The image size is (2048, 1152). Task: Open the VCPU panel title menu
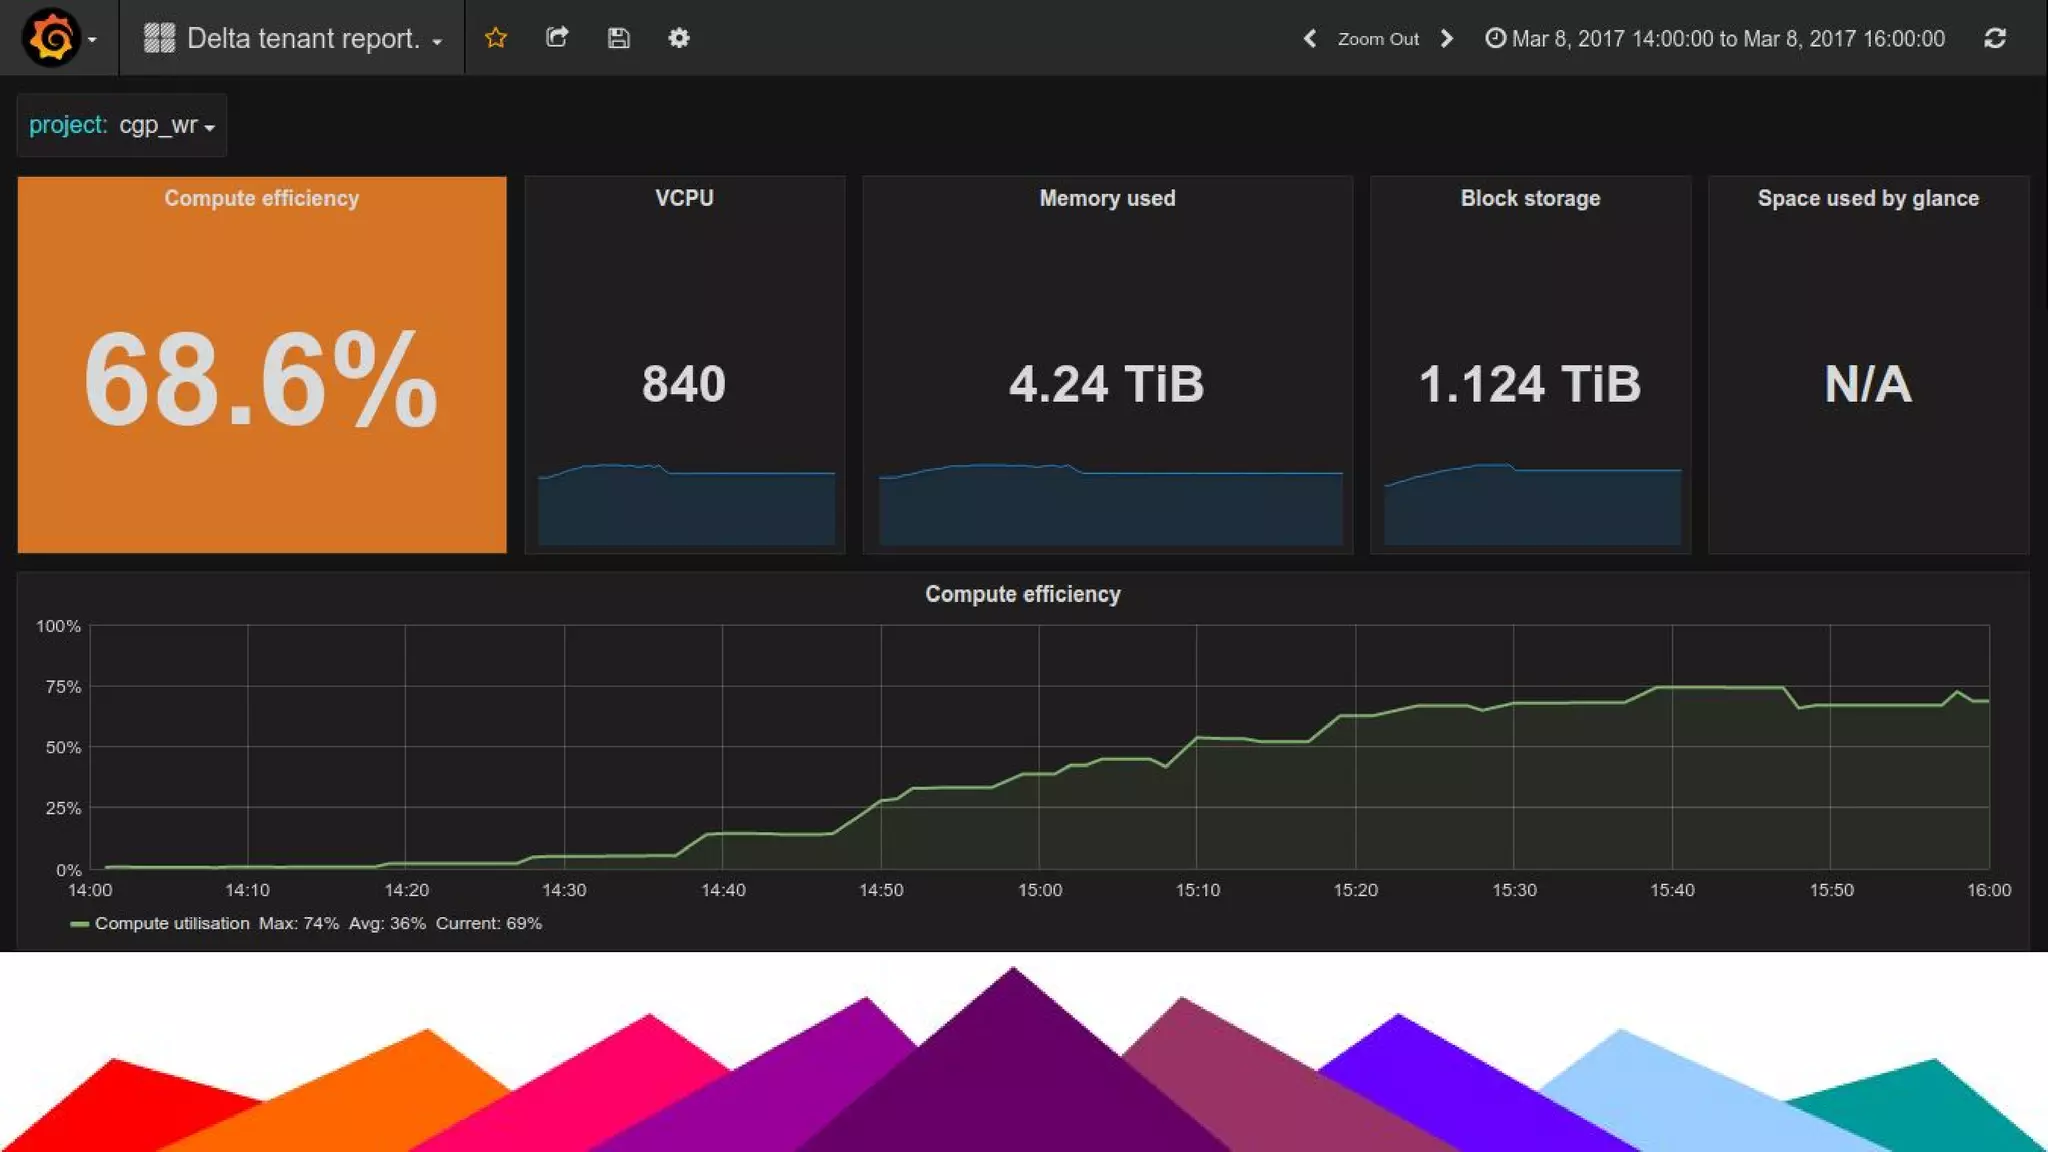tap(685, 198)
